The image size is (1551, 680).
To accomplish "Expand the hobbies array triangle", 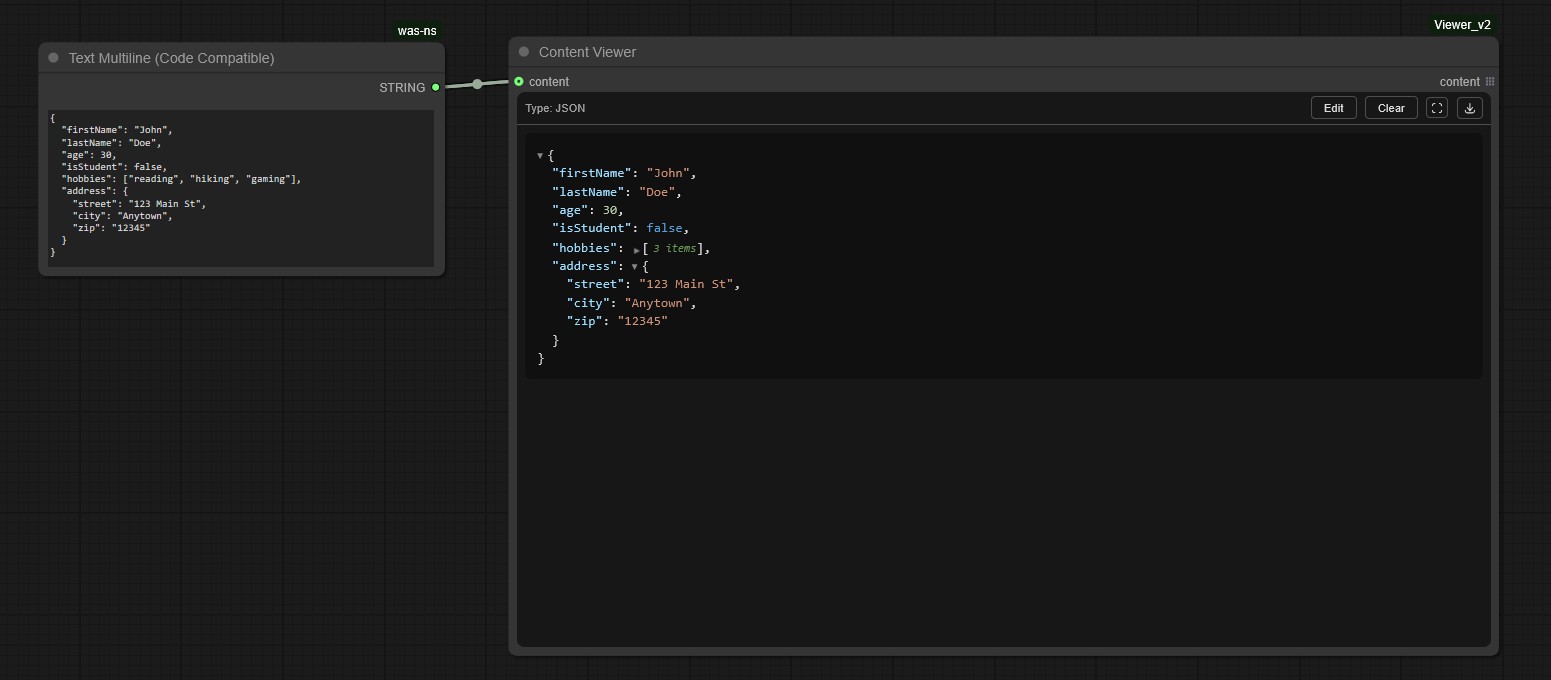I will pos(637,249).
